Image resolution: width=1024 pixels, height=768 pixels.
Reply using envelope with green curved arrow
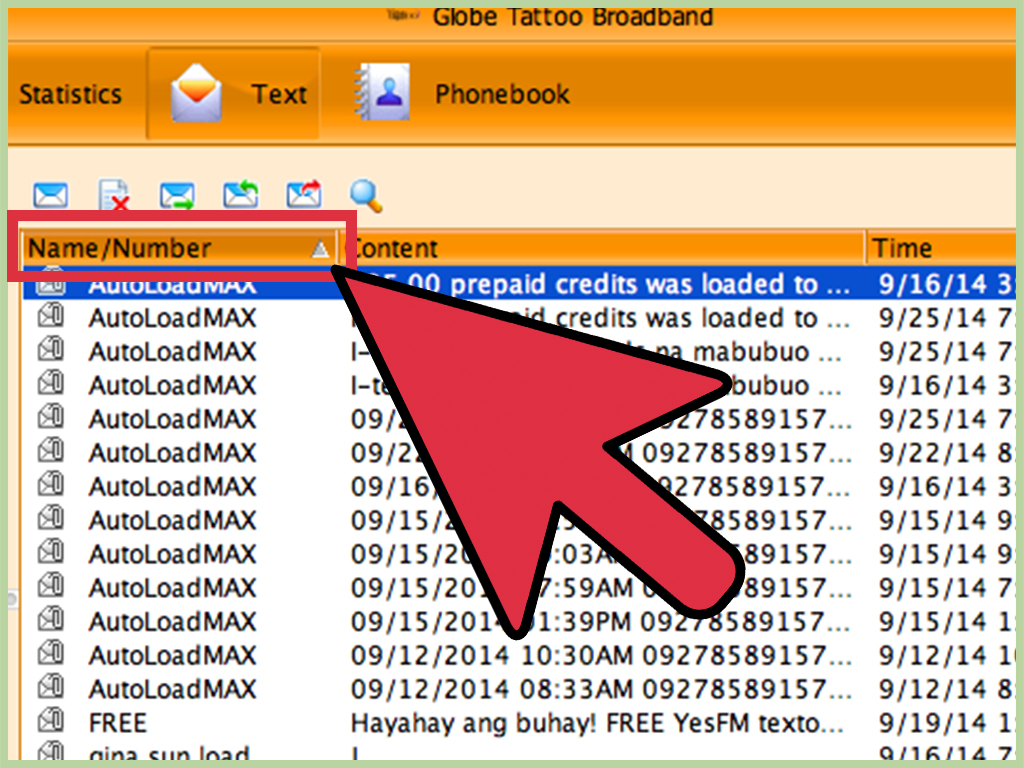240,194
